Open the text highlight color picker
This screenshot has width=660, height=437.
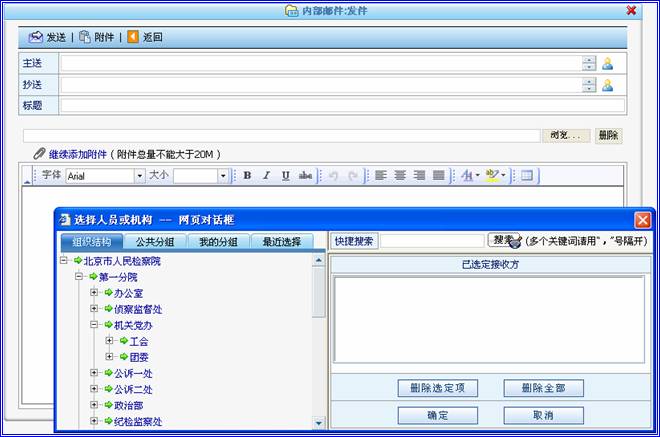[494, 176]
